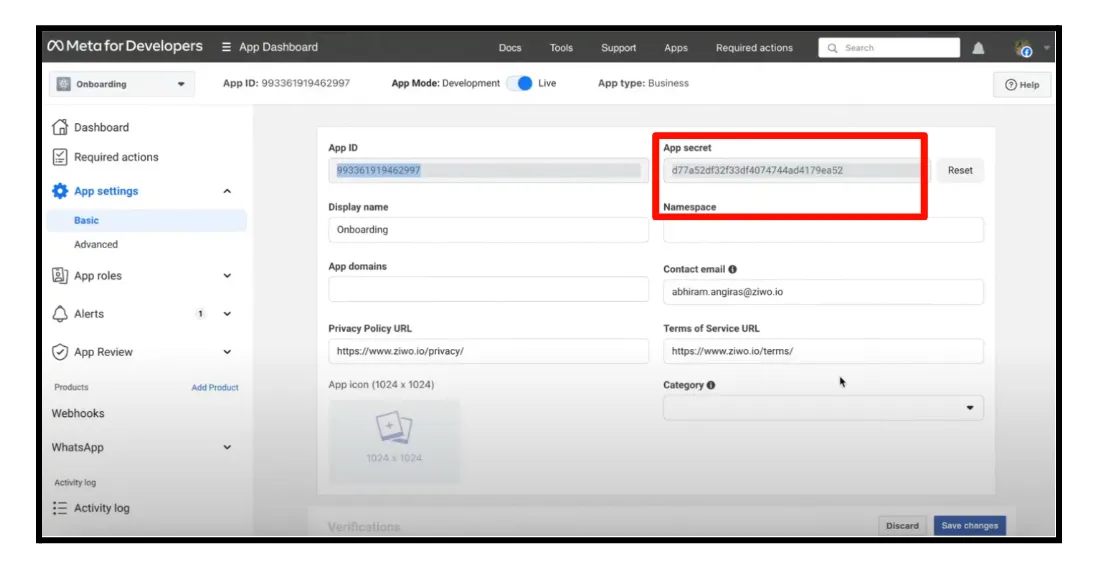Click the Activity log list icon
The height and width of the screenshot is (564, 1112).
[x=60, y=508]
